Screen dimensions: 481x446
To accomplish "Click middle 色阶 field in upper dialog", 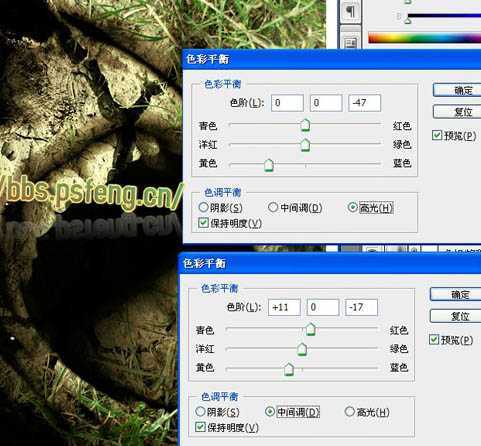I will click(x=326, y=103).
